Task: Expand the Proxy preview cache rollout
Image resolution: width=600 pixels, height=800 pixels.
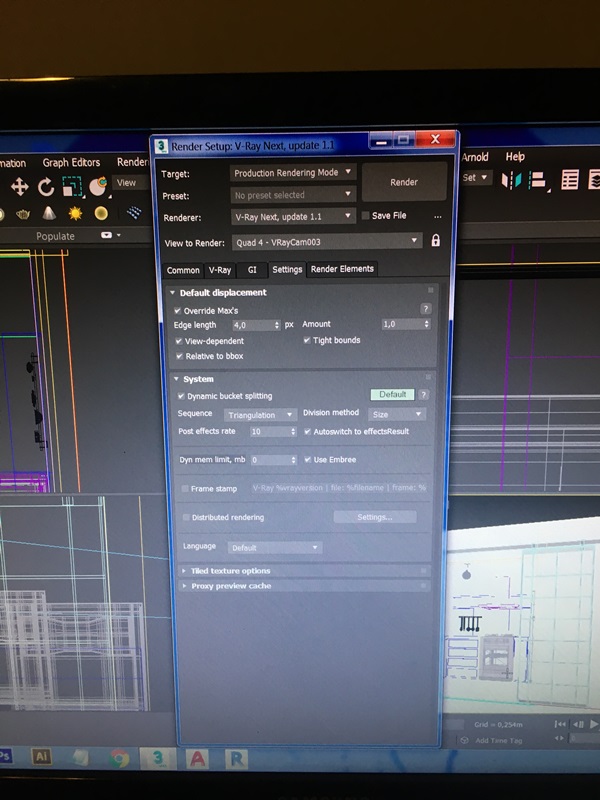Action: coord(185,586)
